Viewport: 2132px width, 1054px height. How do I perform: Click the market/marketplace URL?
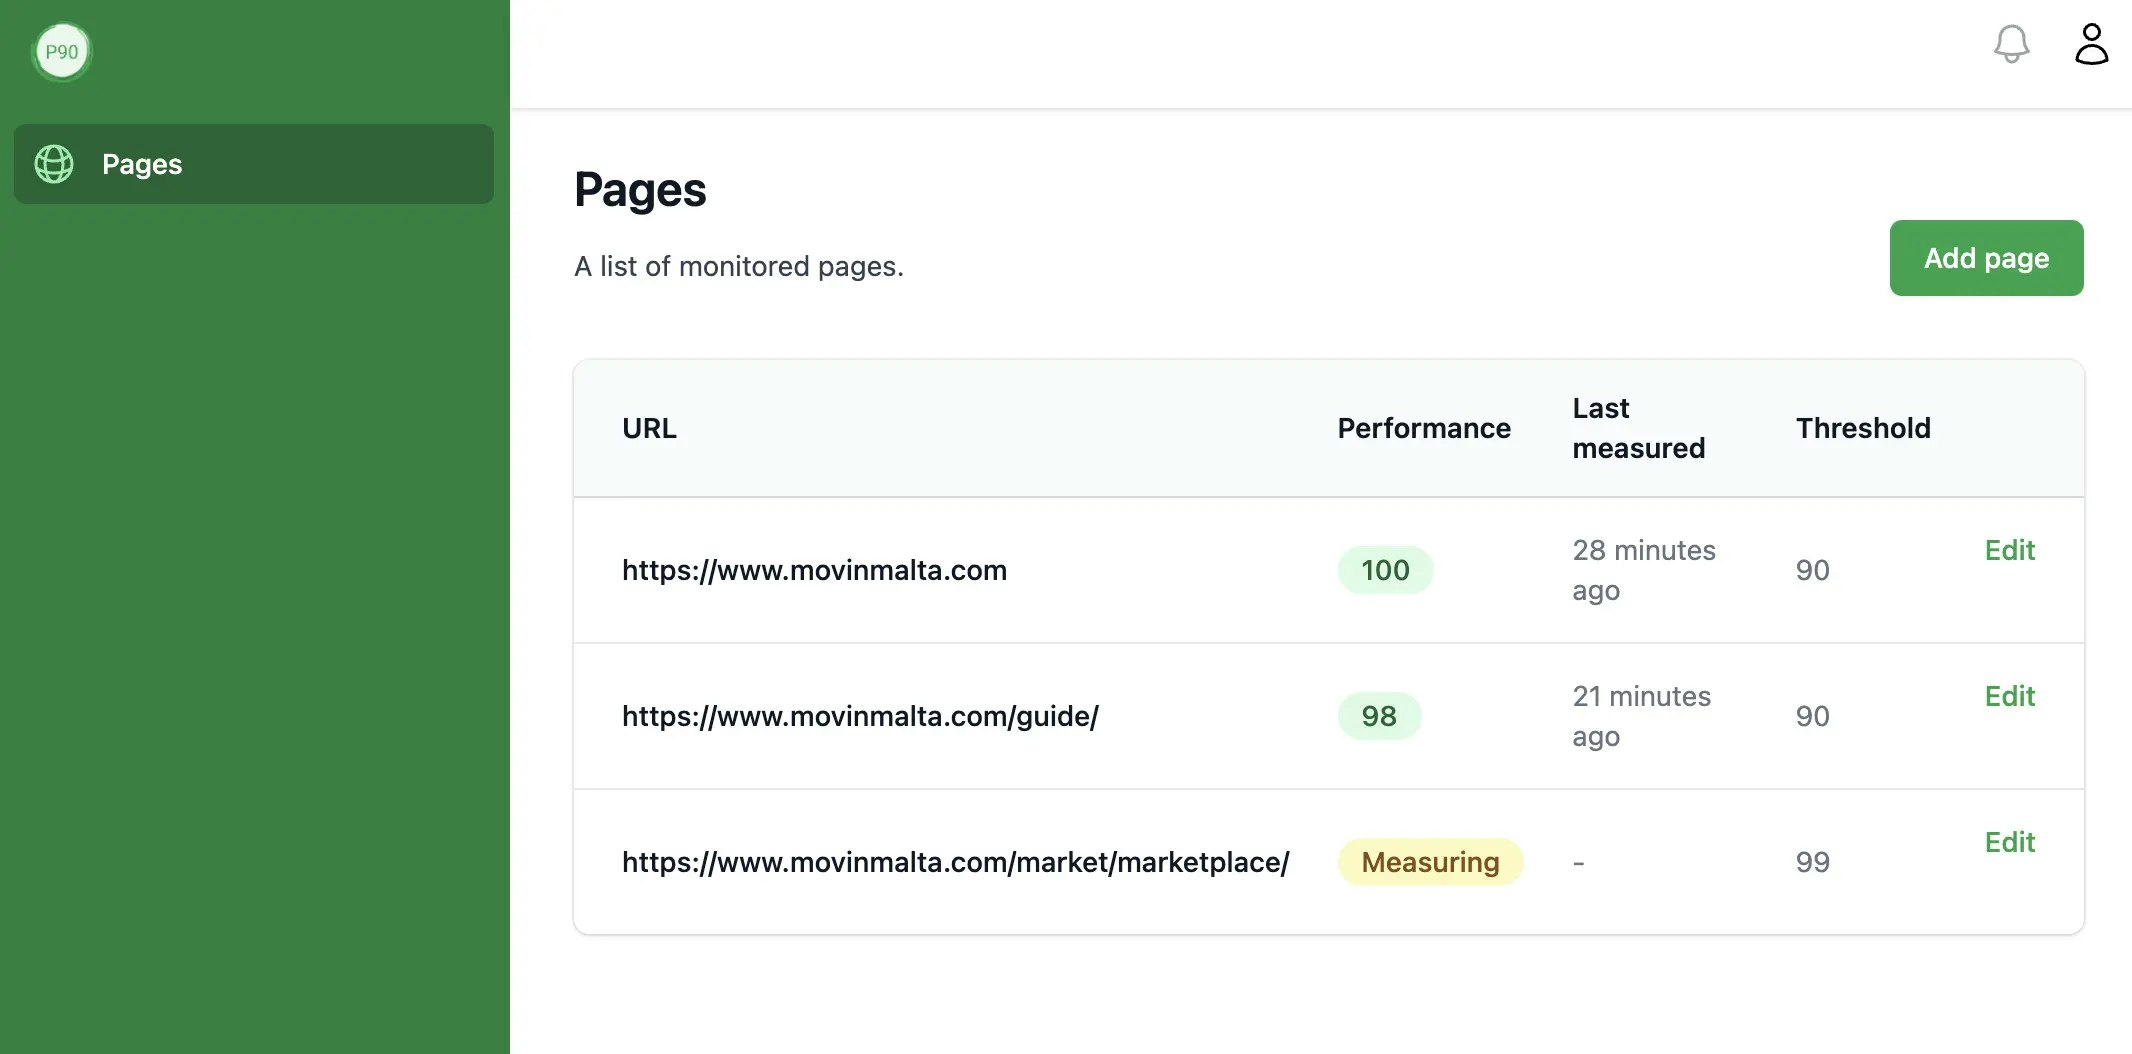coord(955,862)
